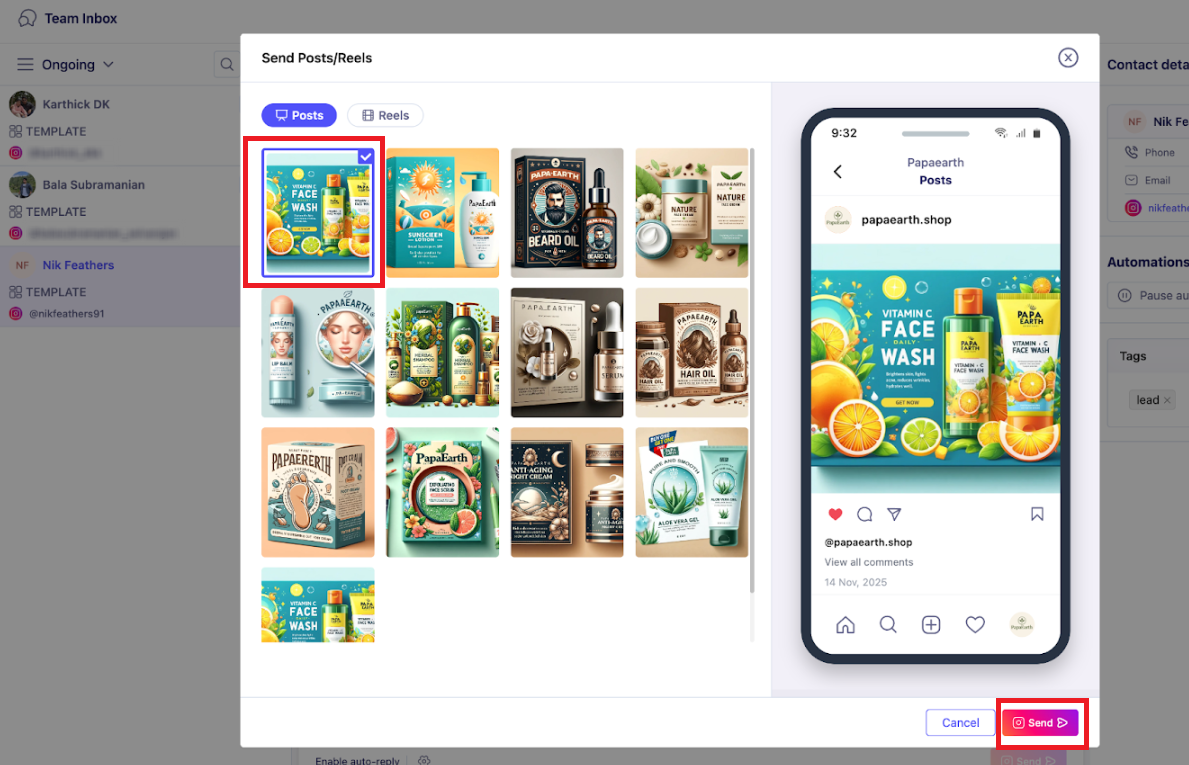Open Karthick DK conversation
Viewport: 1189px width, 765px height.
click(x=120, y=125)
